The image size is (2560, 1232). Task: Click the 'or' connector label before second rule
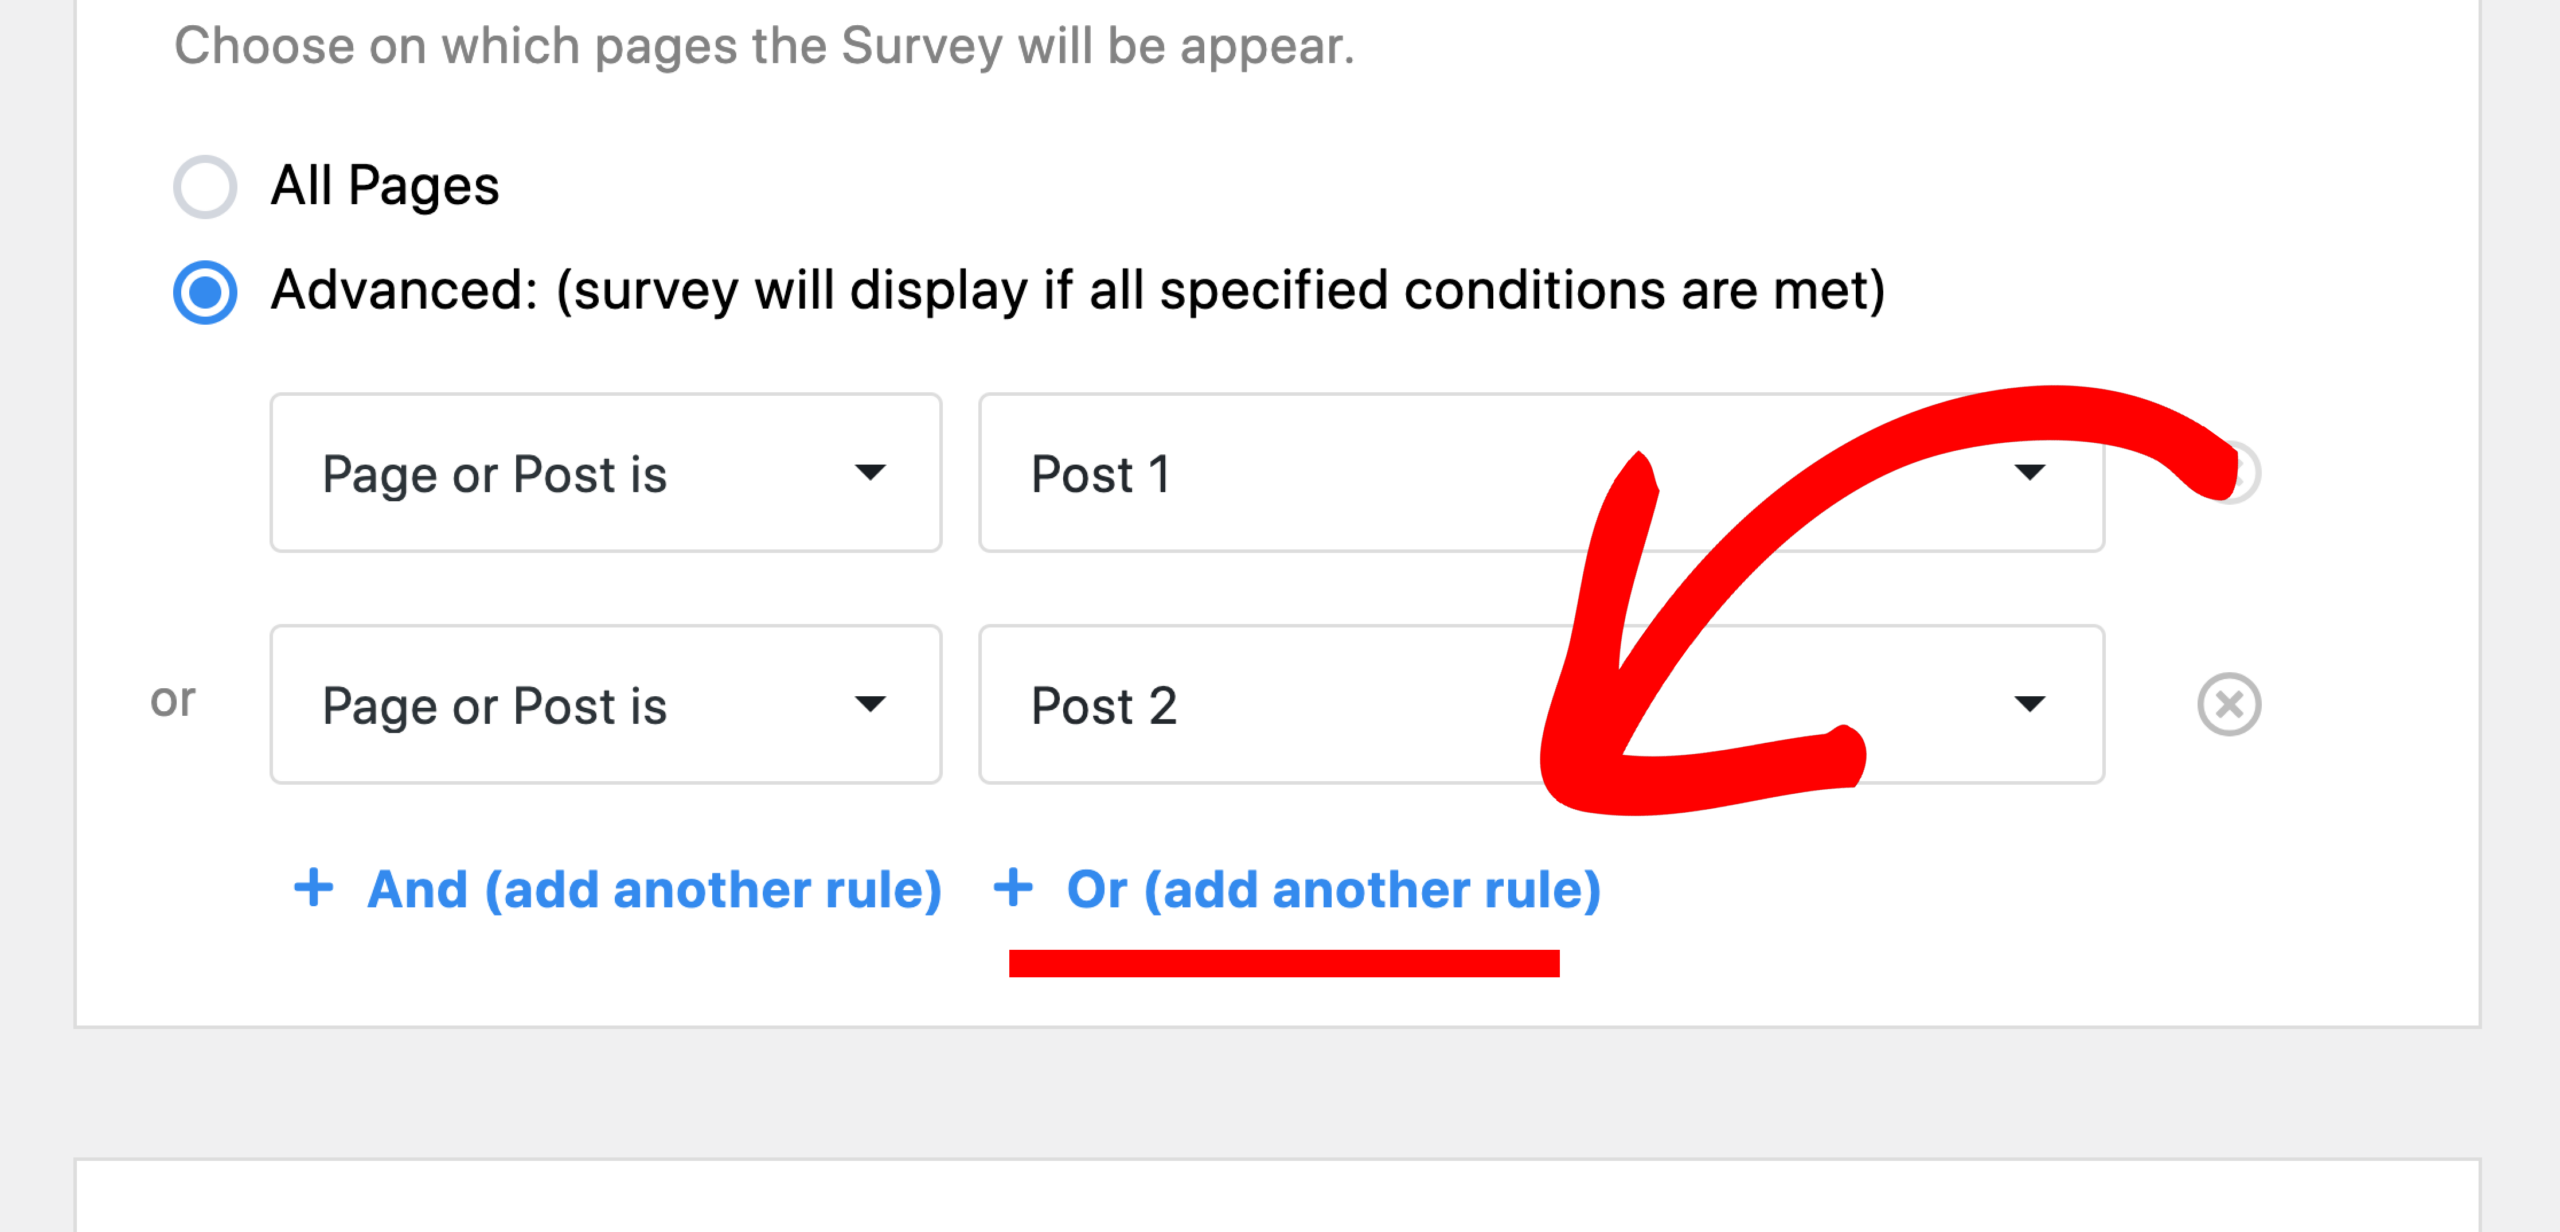(x=172, y=701)
